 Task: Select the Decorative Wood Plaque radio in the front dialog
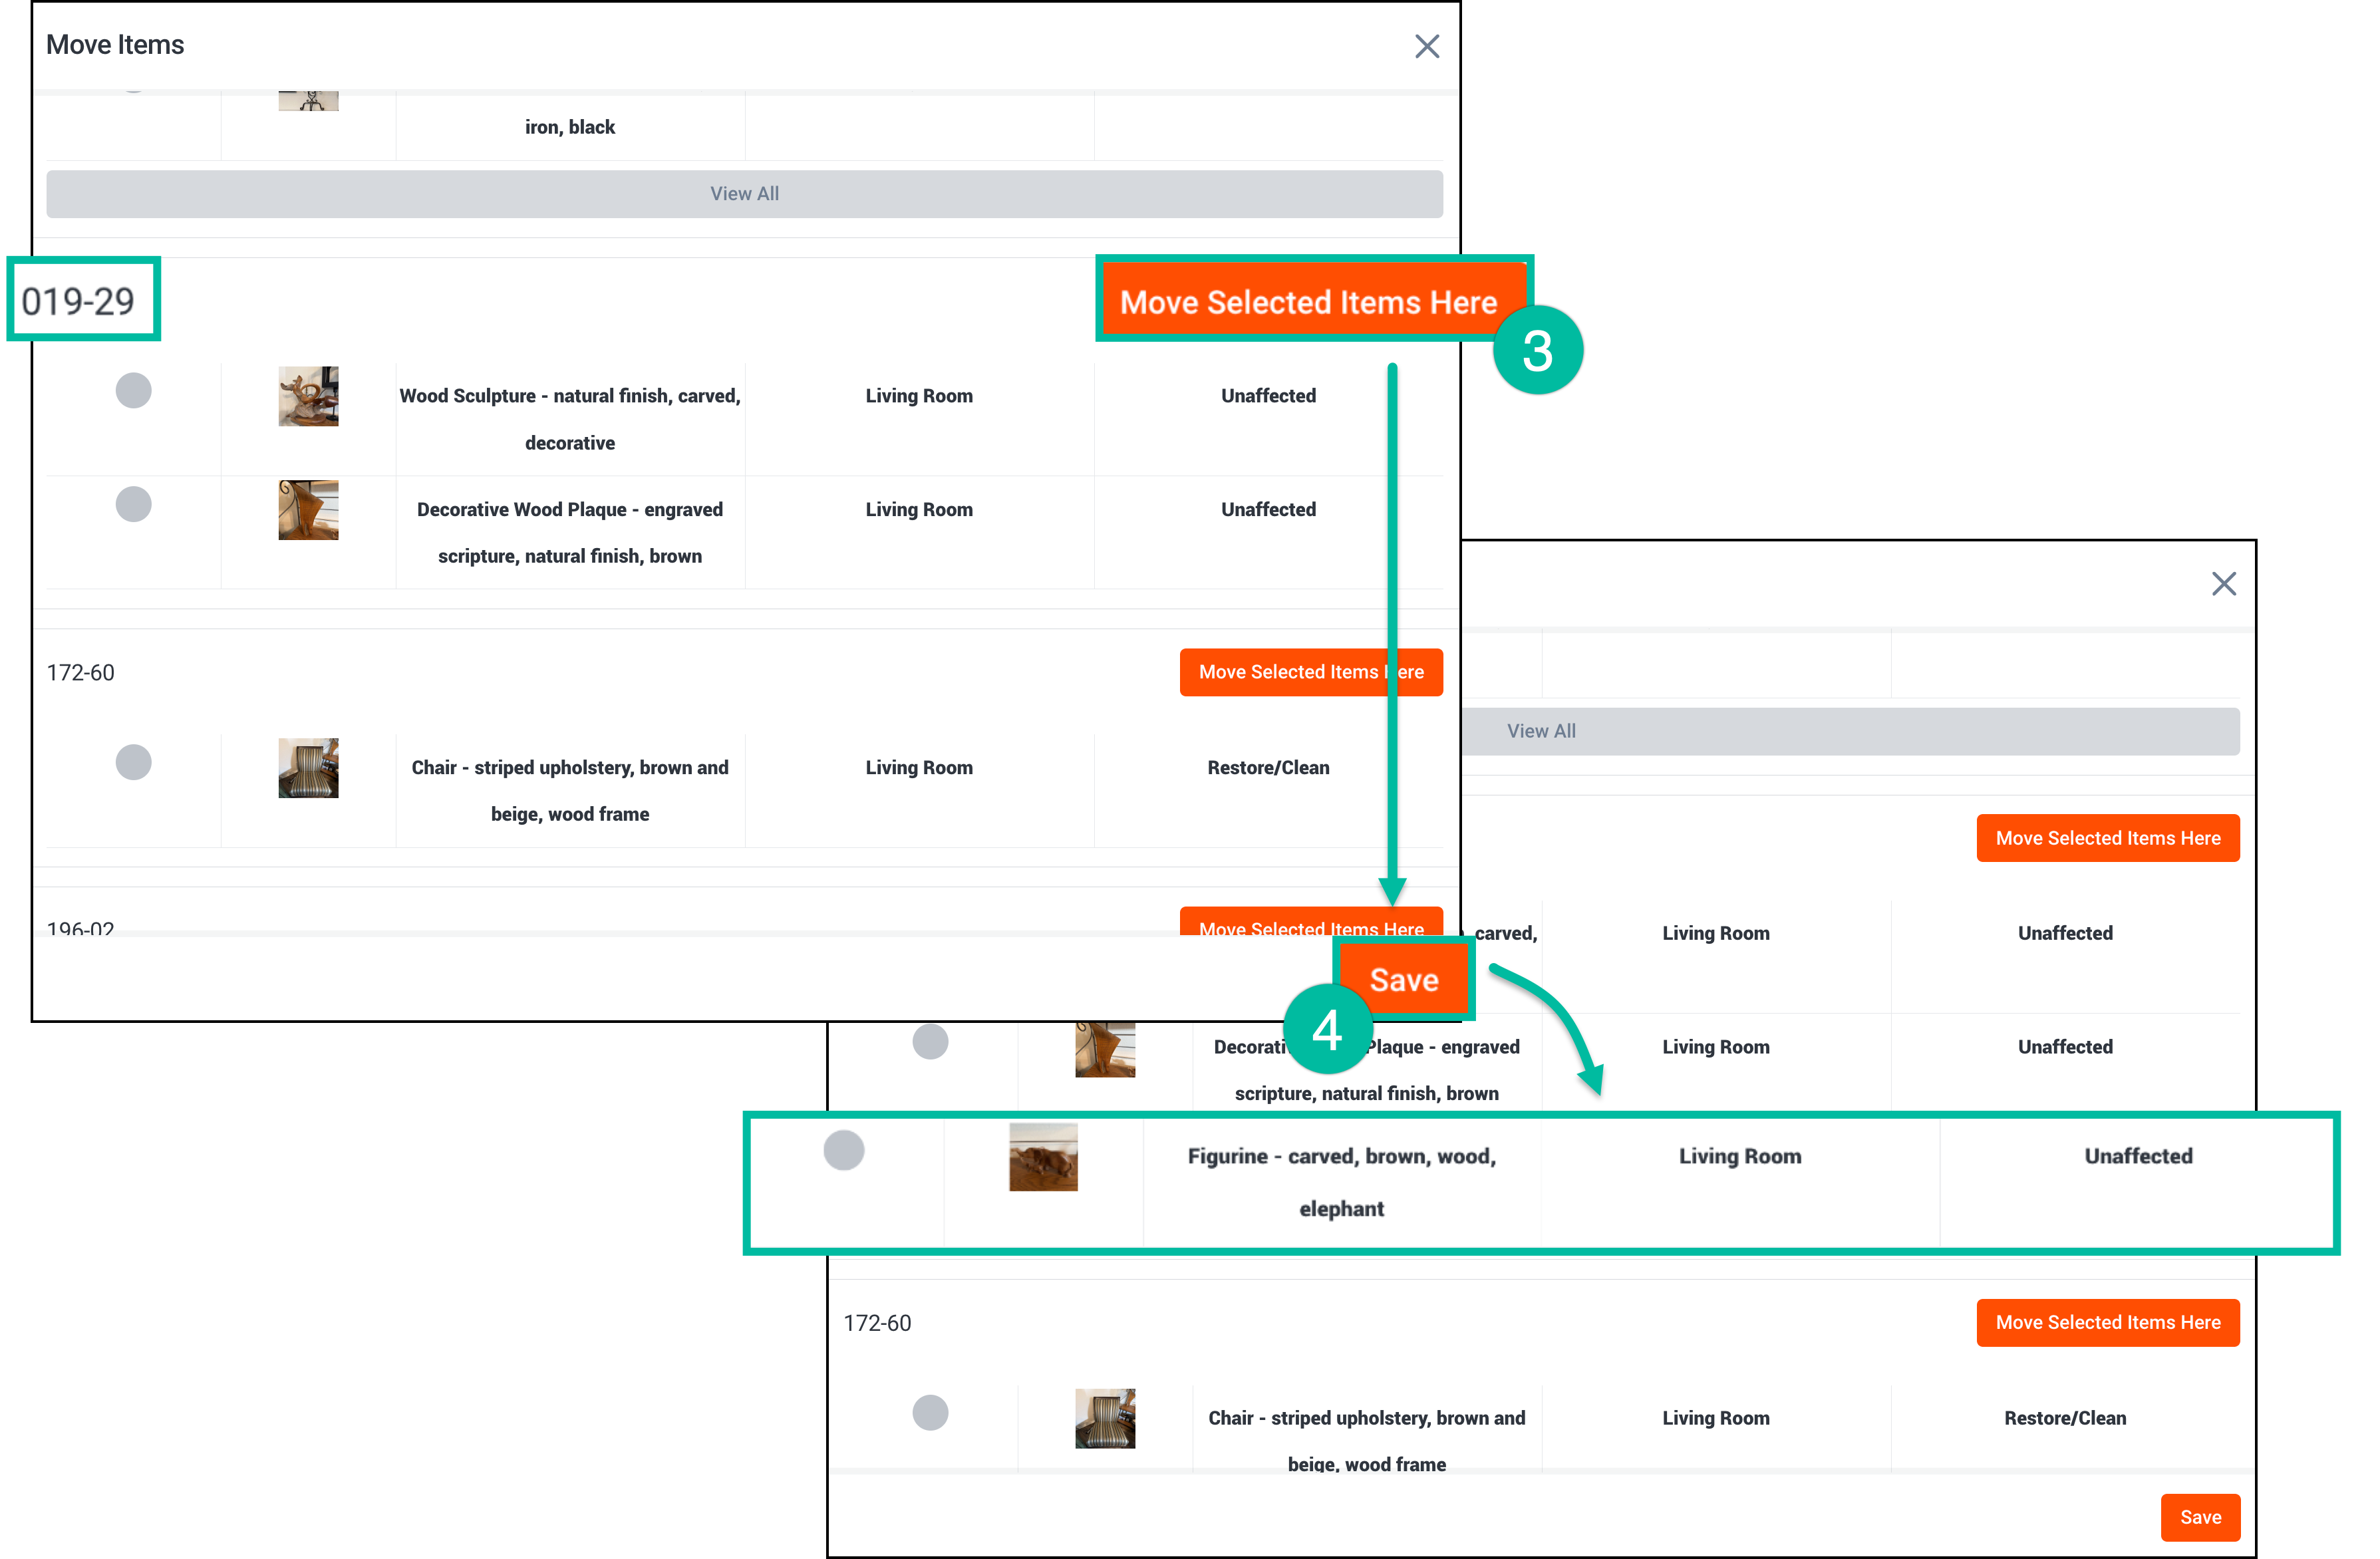click(x=133, y=504)
